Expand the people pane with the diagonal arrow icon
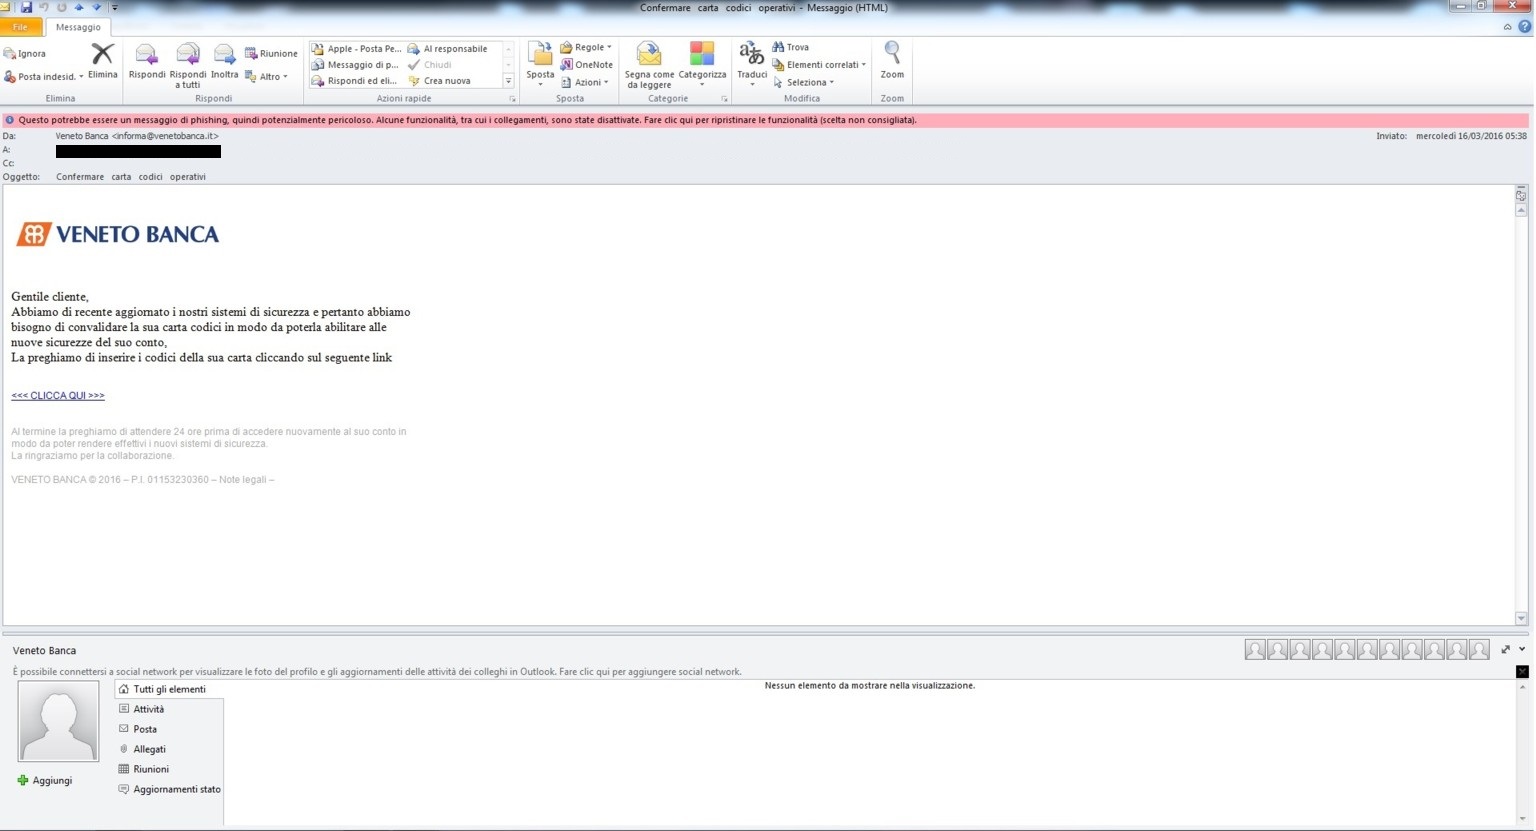The height and width of the screenshot is (831, 1536). [x=1505, y=650]
